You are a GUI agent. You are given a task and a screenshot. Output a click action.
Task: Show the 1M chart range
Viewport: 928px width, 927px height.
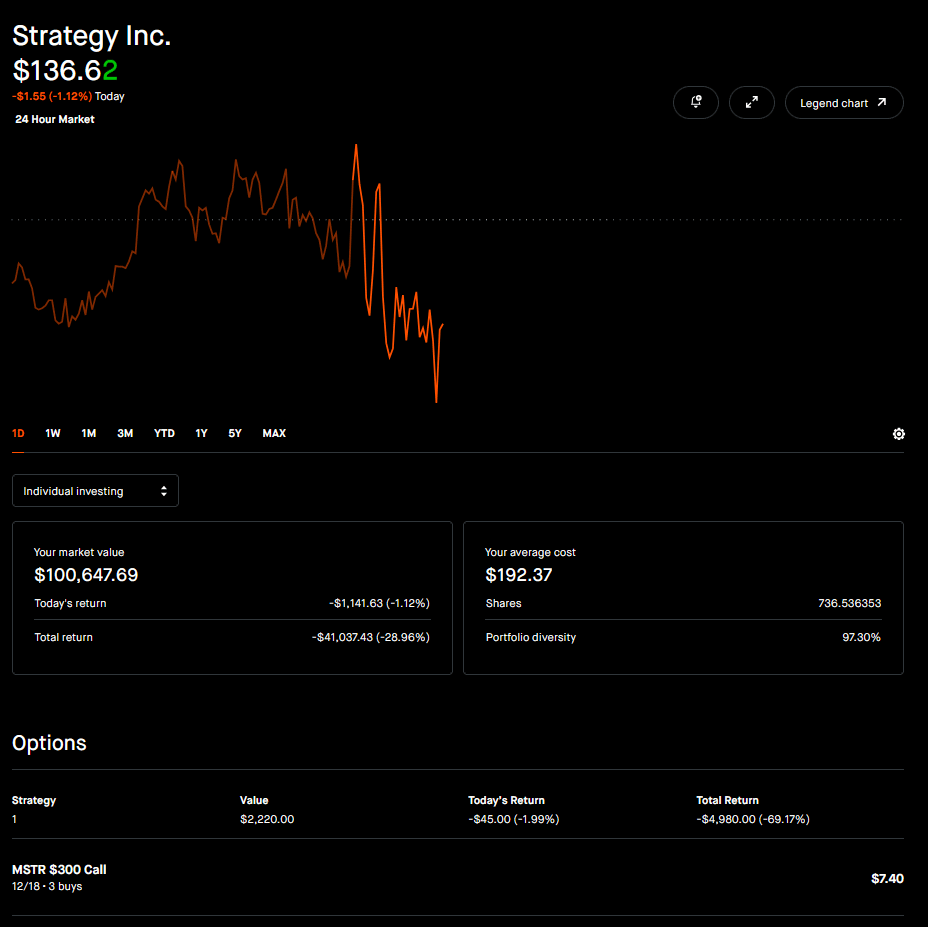[x=89, y=433]
